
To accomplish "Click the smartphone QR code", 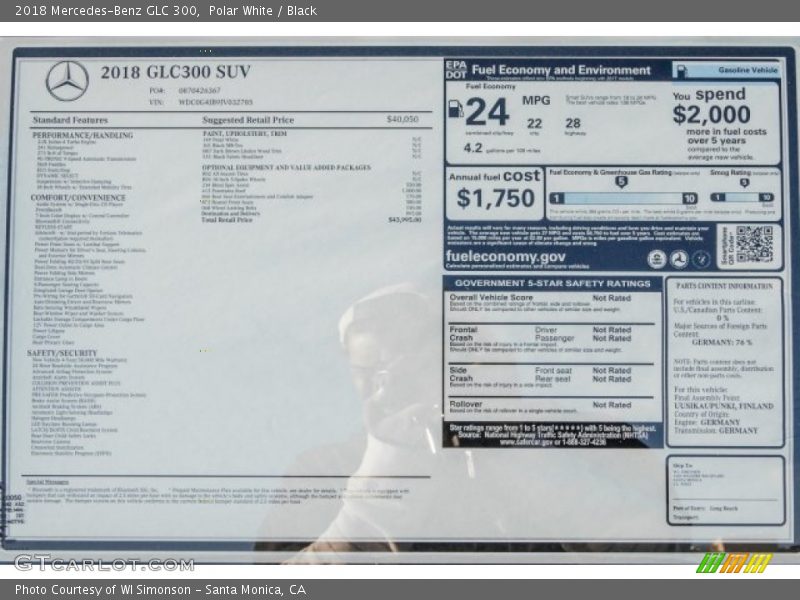I will (x=754, y=244).
